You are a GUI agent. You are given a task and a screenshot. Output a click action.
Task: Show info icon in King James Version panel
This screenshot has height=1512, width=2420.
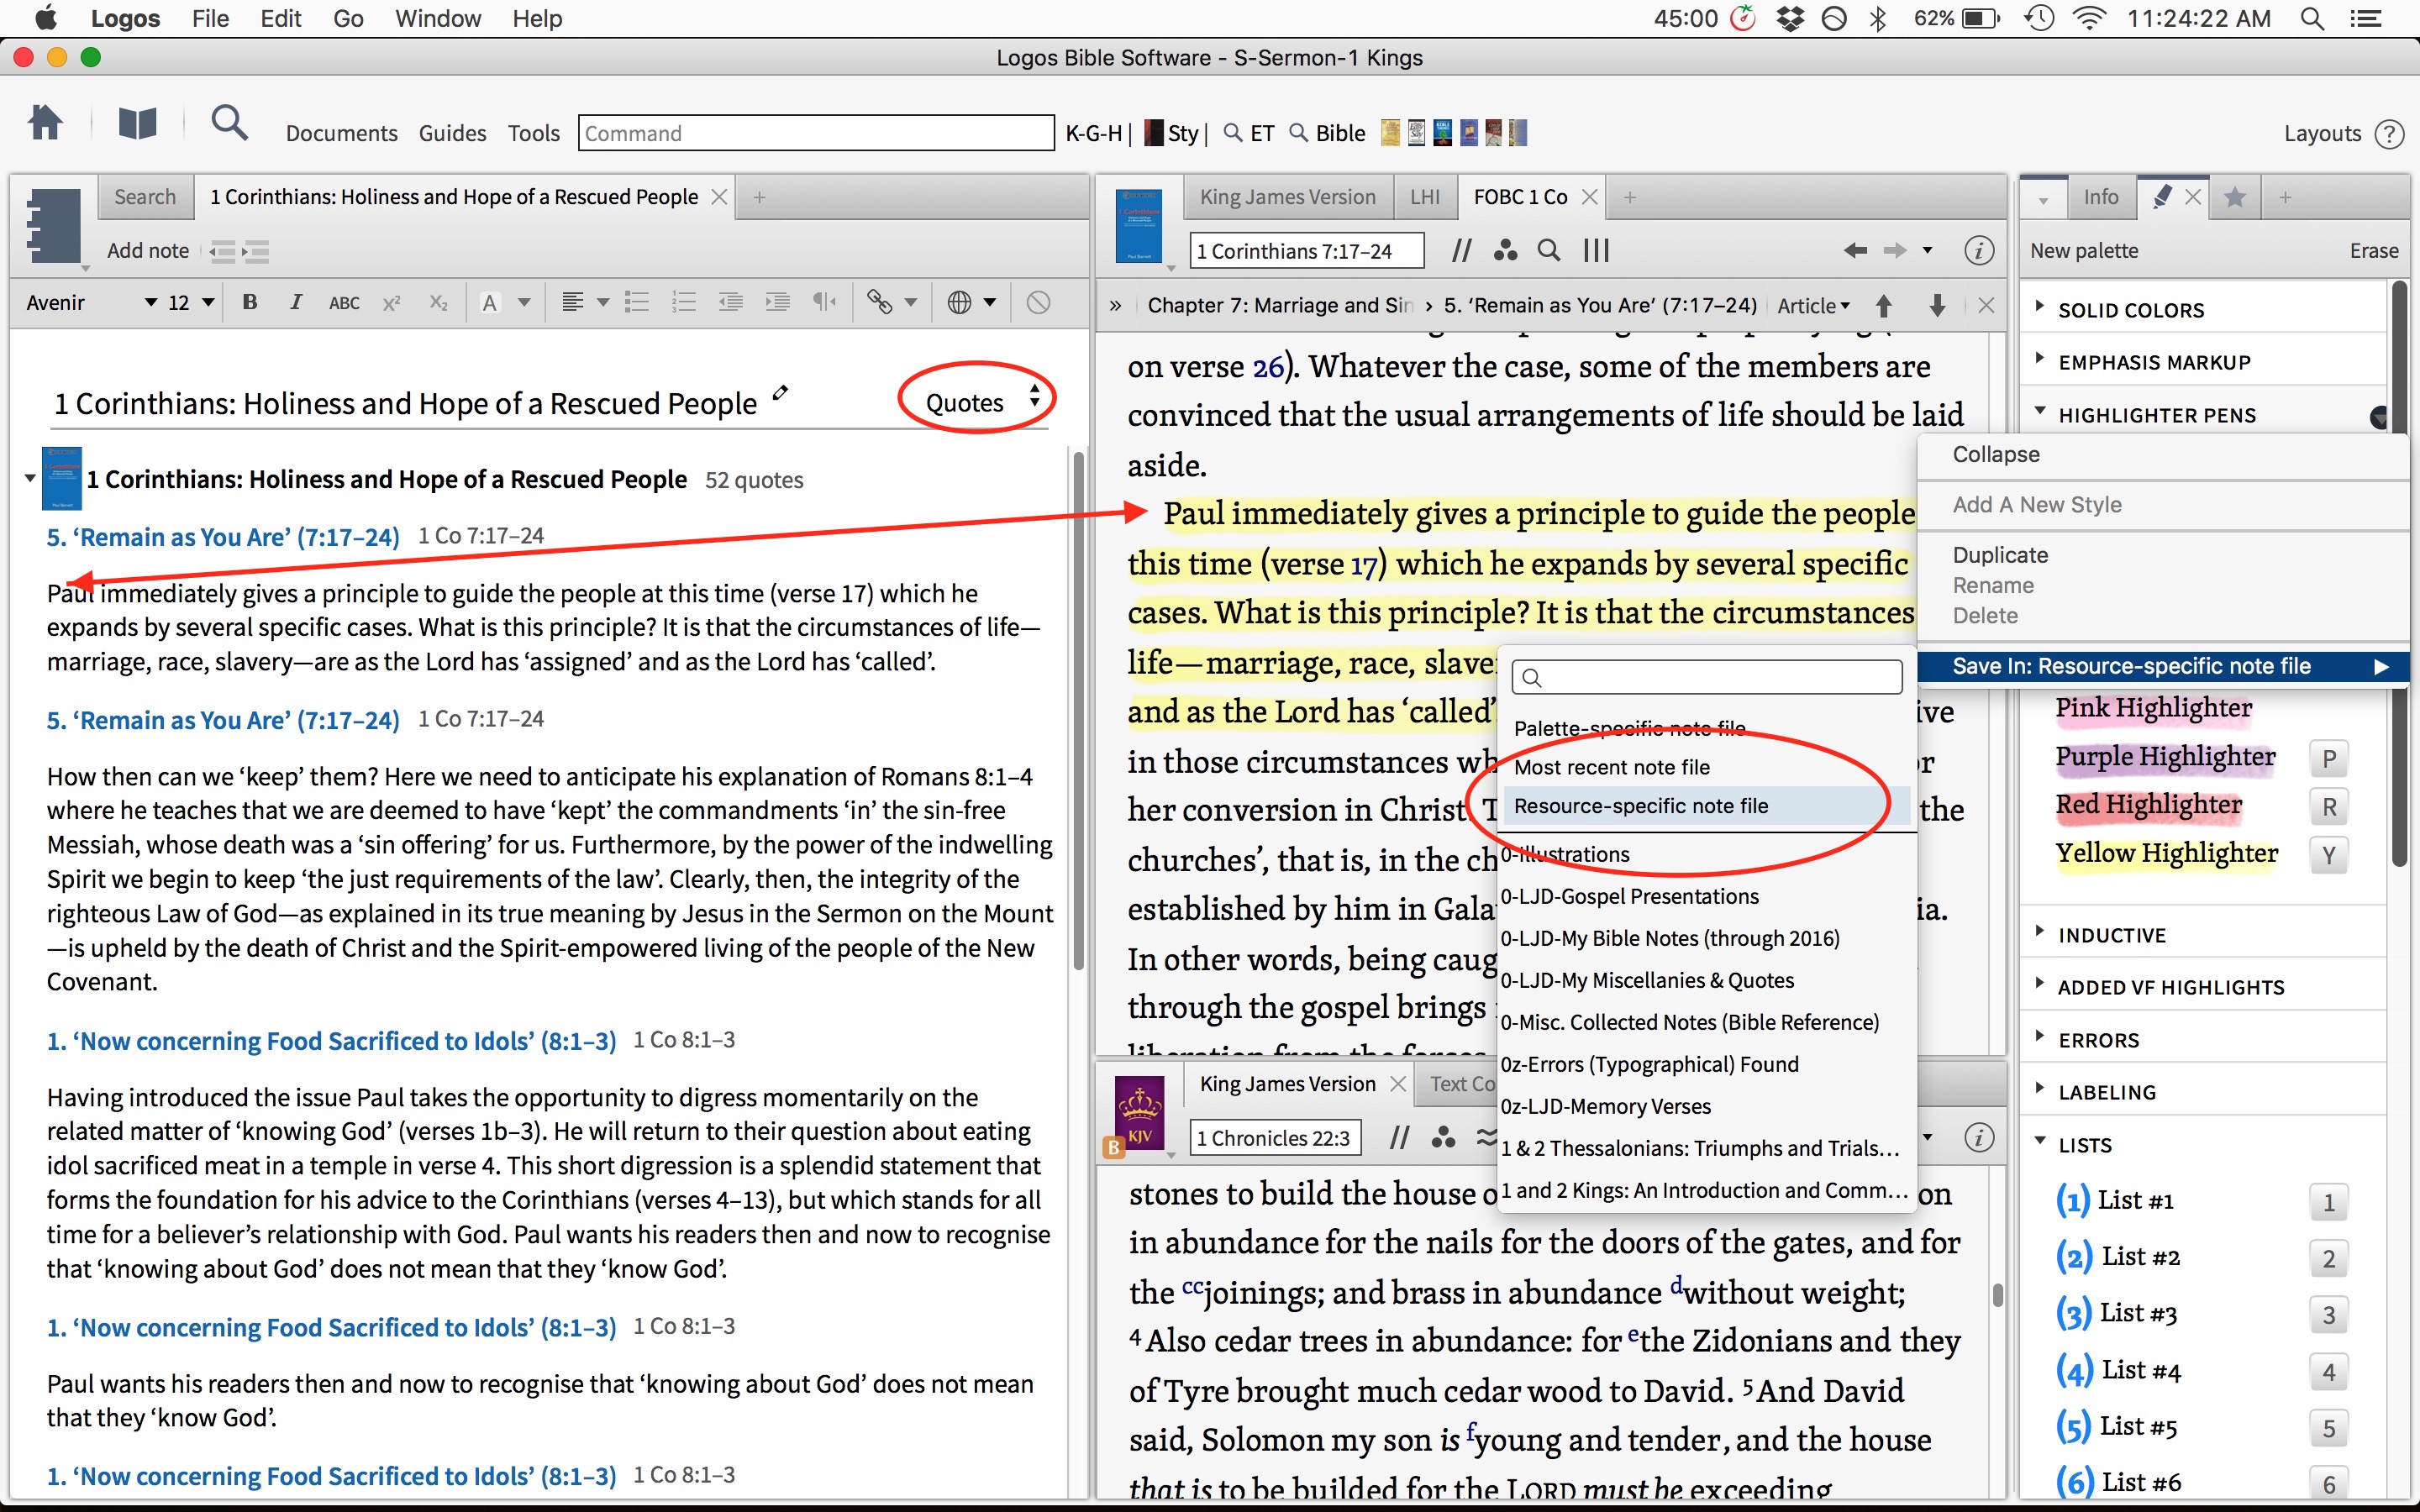point(1979,1137)
